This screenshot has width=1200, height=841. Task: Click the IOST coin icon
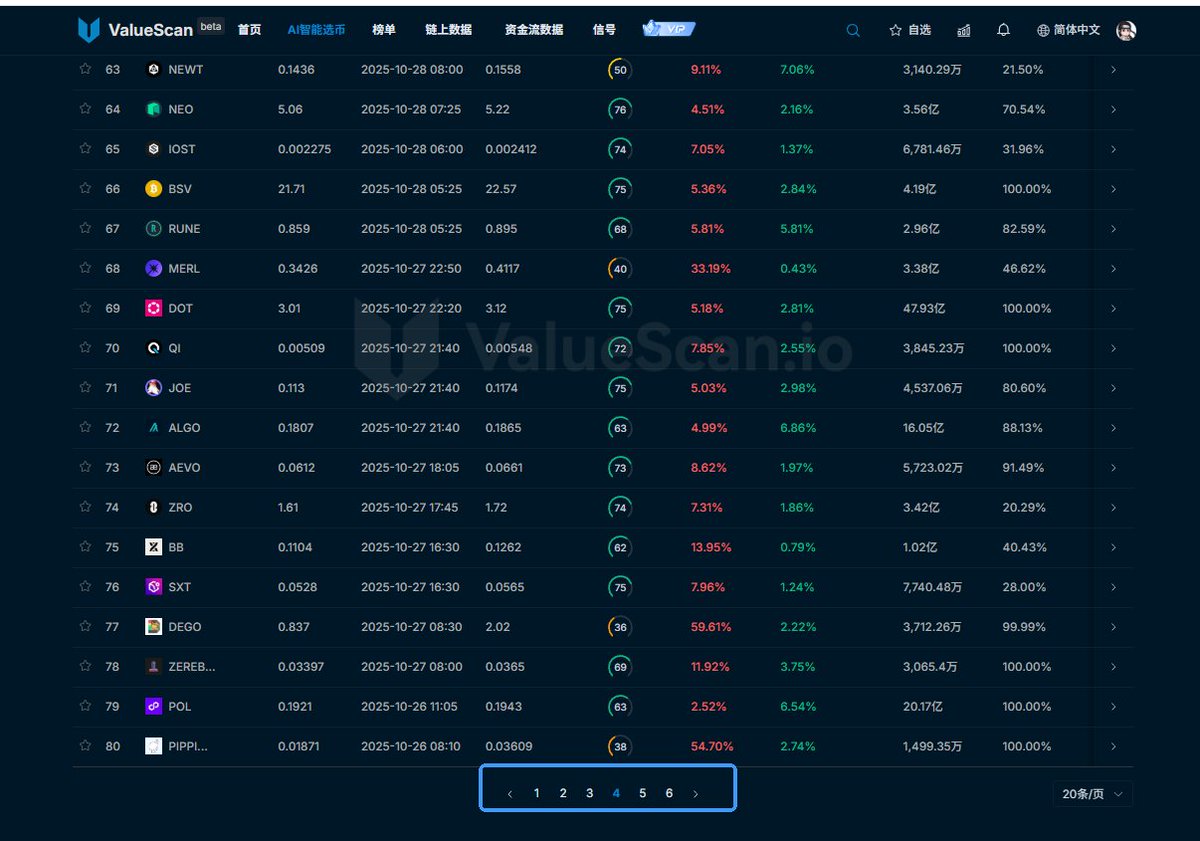click(x=153, y=149)
